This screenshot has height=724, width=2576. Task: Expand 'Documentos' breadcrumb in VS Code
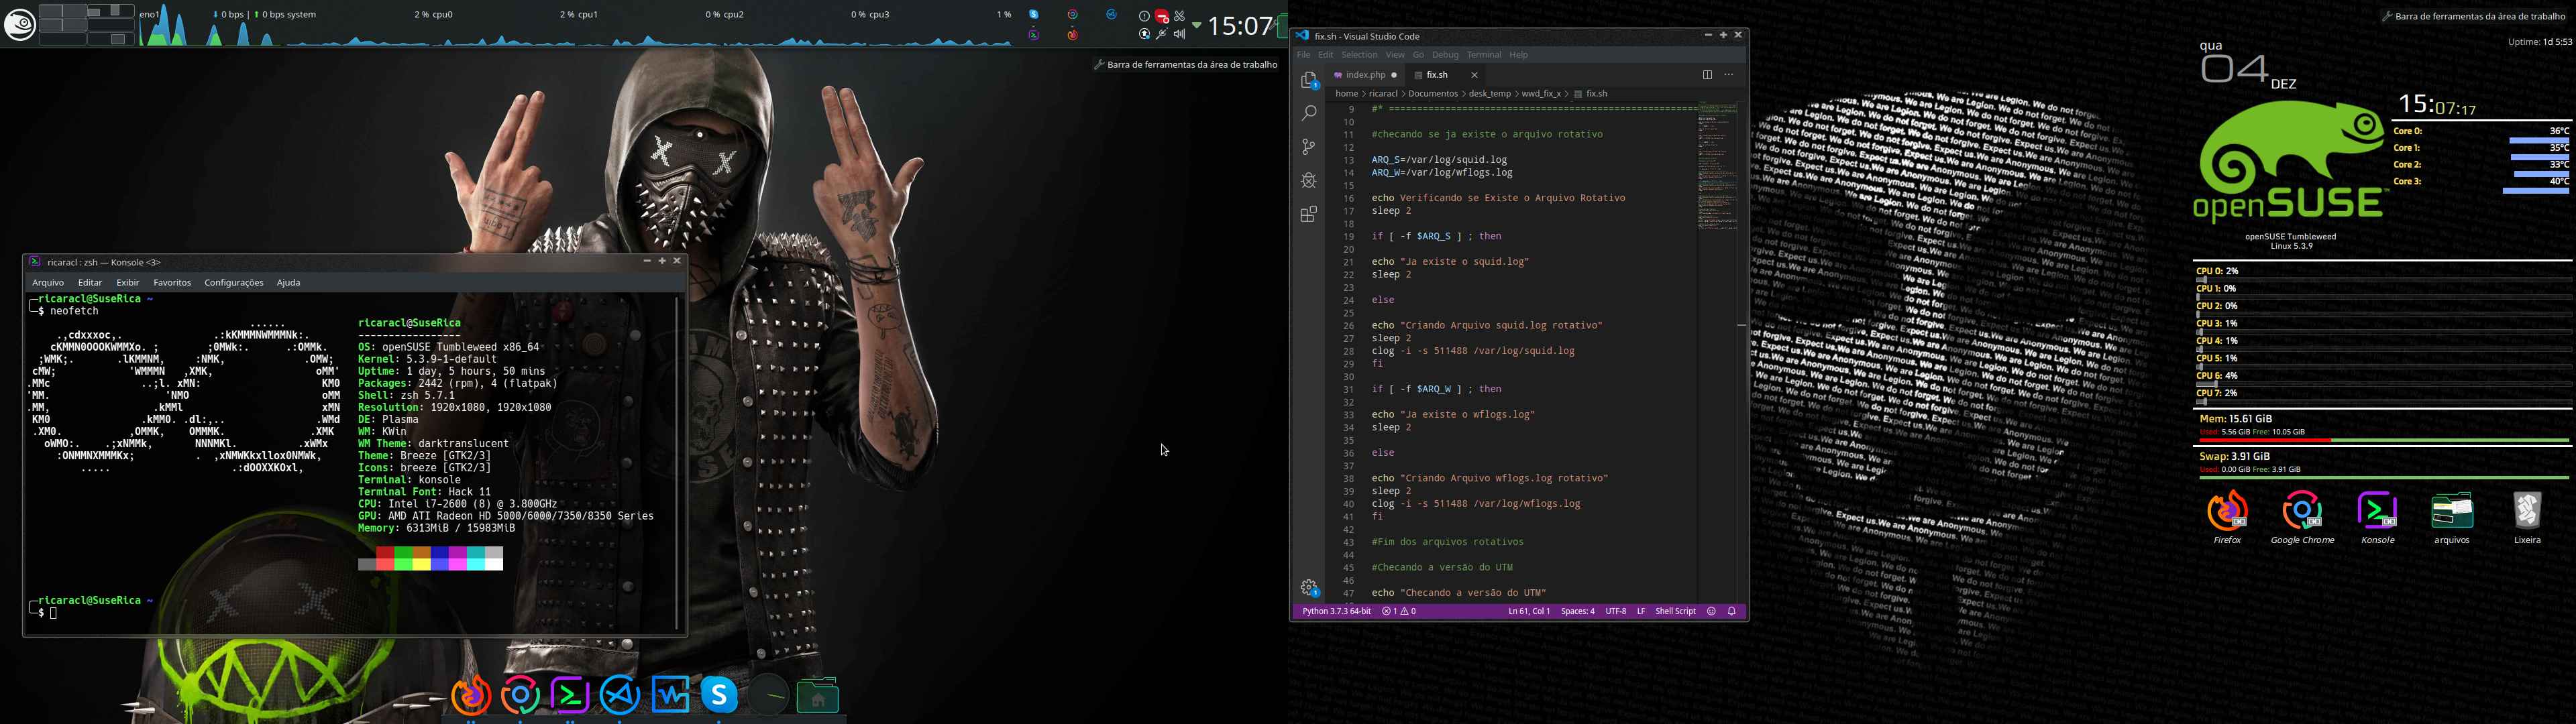click(x=1433, y=94)
